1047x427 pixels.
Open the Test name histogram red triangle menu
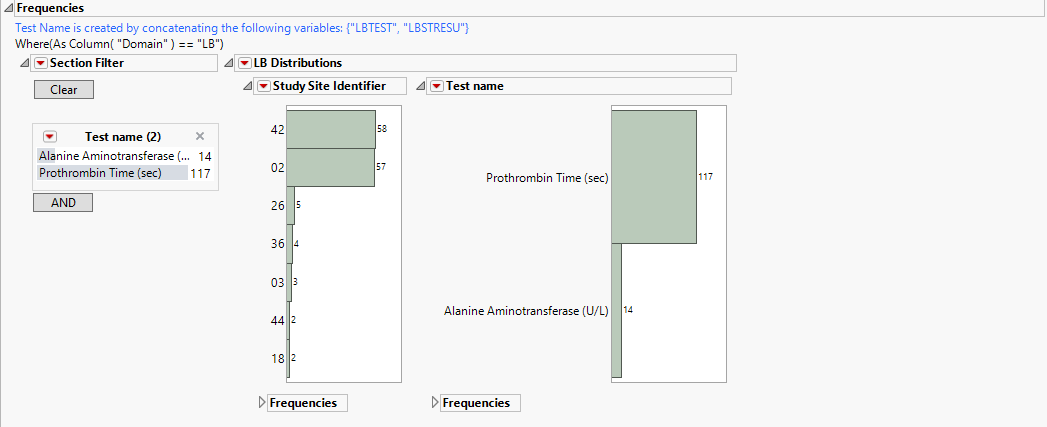436,86
